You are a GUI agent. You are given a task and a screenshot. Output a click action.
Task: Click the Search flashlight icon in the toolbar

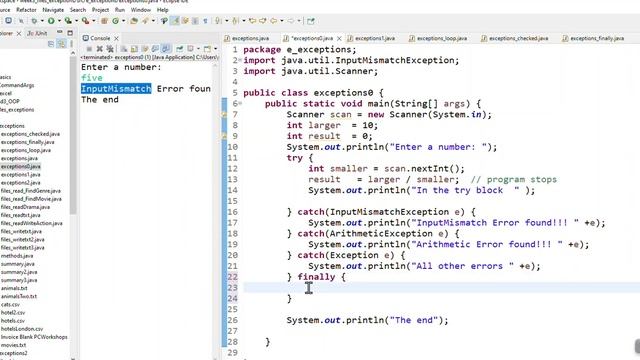(x=145, y=21)
